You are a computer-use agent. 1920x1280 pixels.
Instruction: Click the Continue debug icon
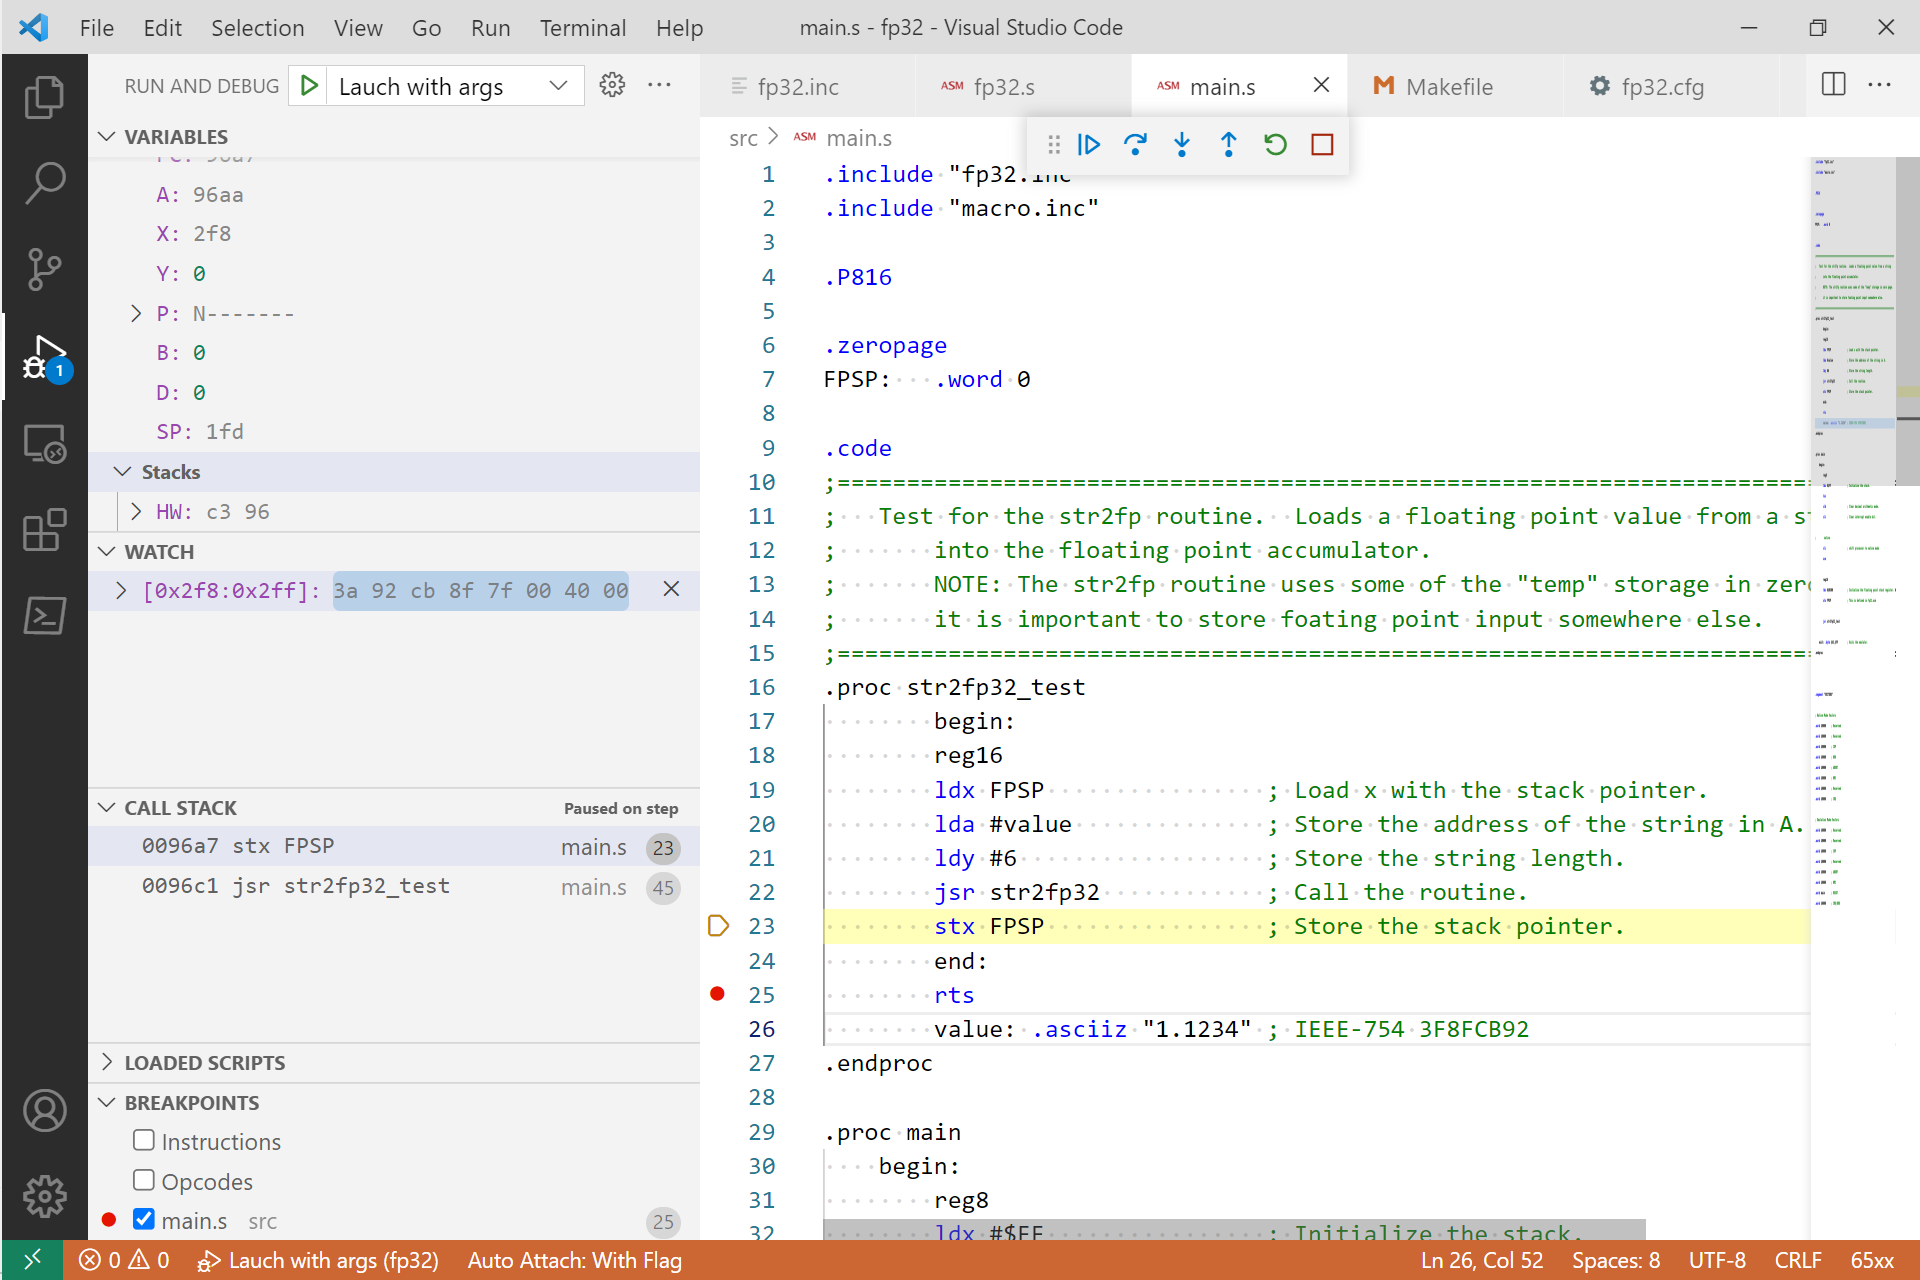click(1089, 145)
